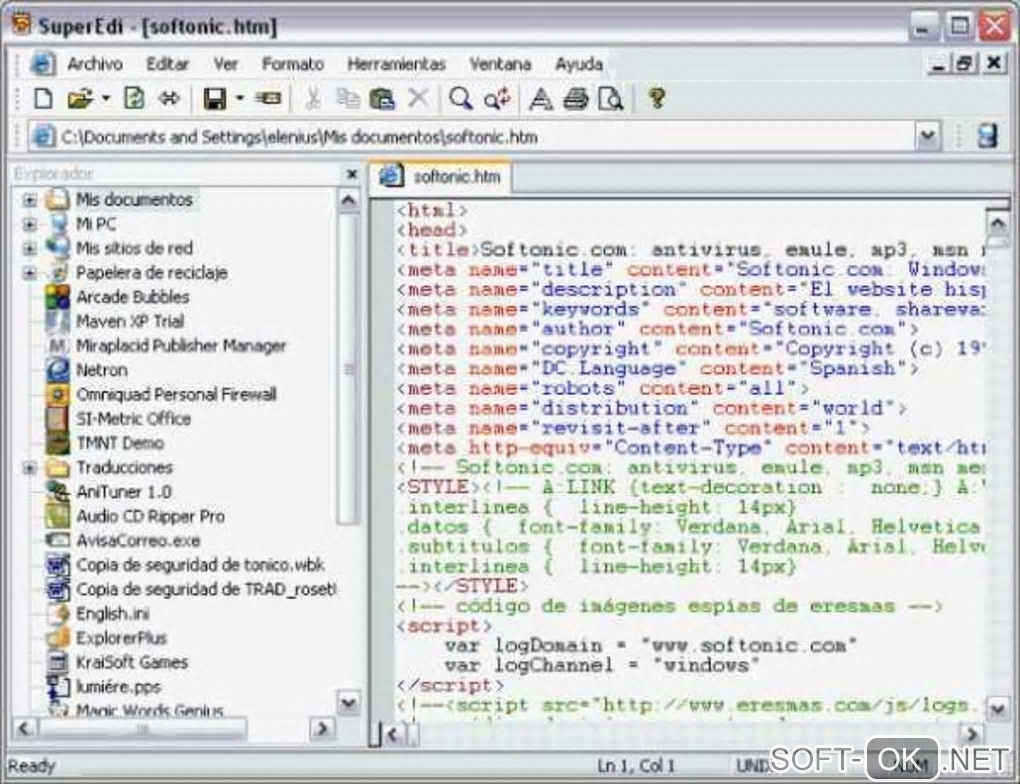Click the icon right of the address bar

(x=987, y=137)
